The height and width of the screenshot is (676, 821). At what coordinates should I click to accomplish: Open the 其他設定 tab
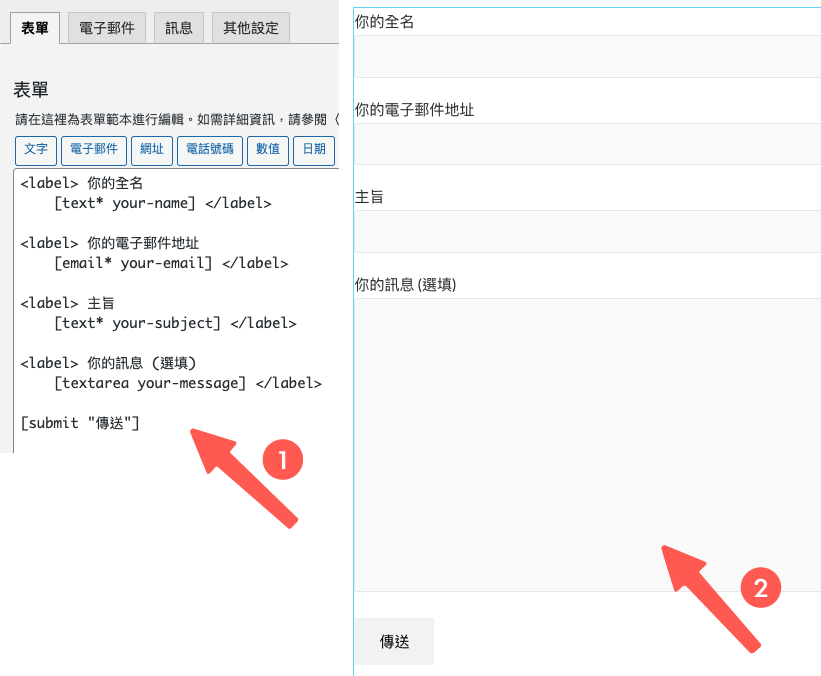pyautogui.click(x=251, y=28)
